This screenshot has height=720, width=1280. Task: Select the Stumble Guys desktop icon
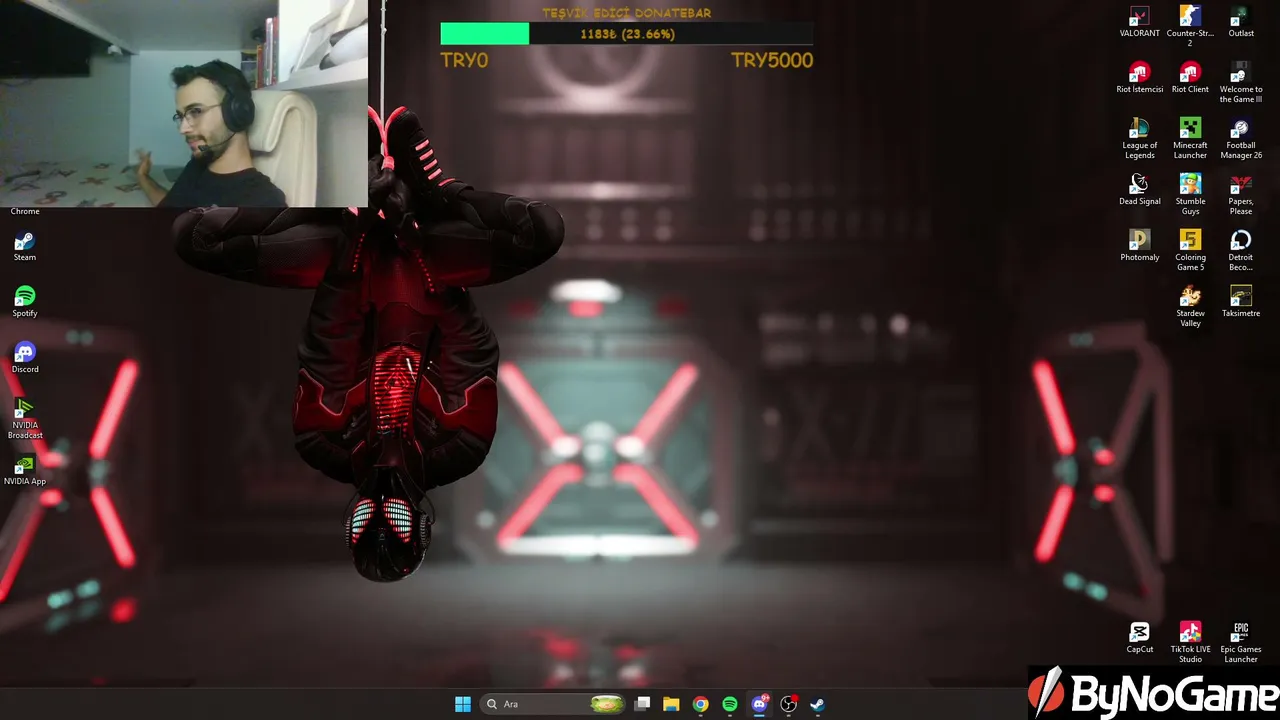(x=1190, y=195)
